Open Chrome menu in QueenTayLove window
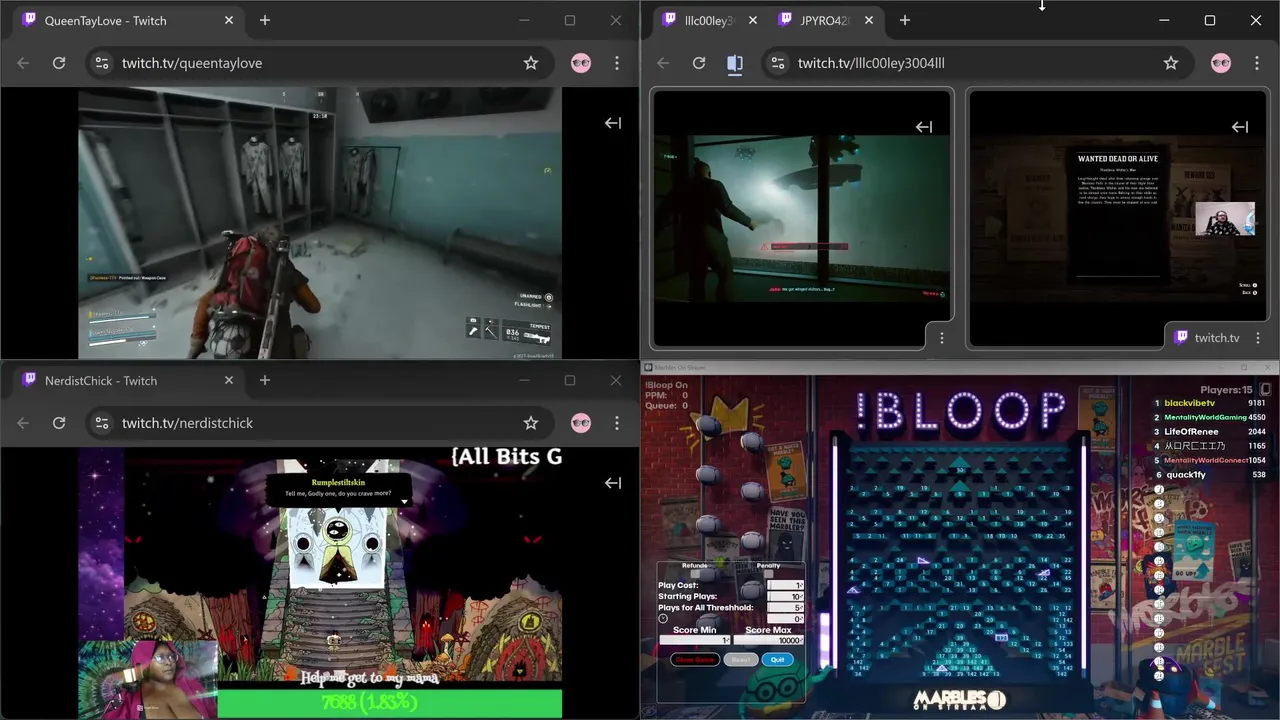Viewport: 1280px width, 720px height. point(617,63)
